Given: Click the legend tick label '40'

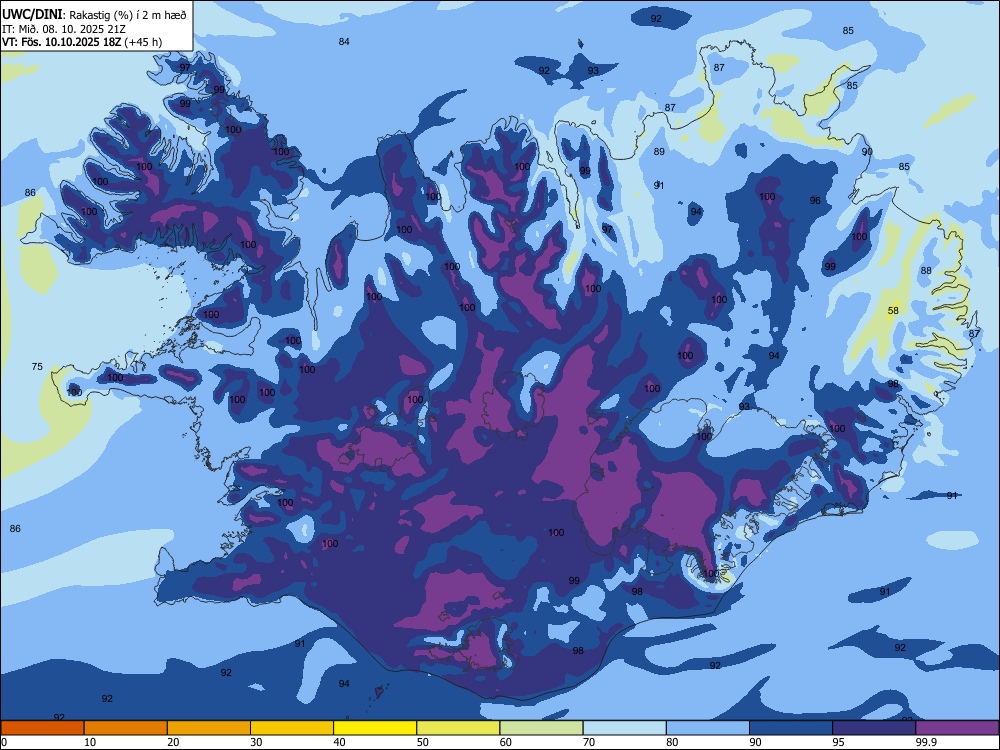Looking at the screenshot, I should click(339, 742).
